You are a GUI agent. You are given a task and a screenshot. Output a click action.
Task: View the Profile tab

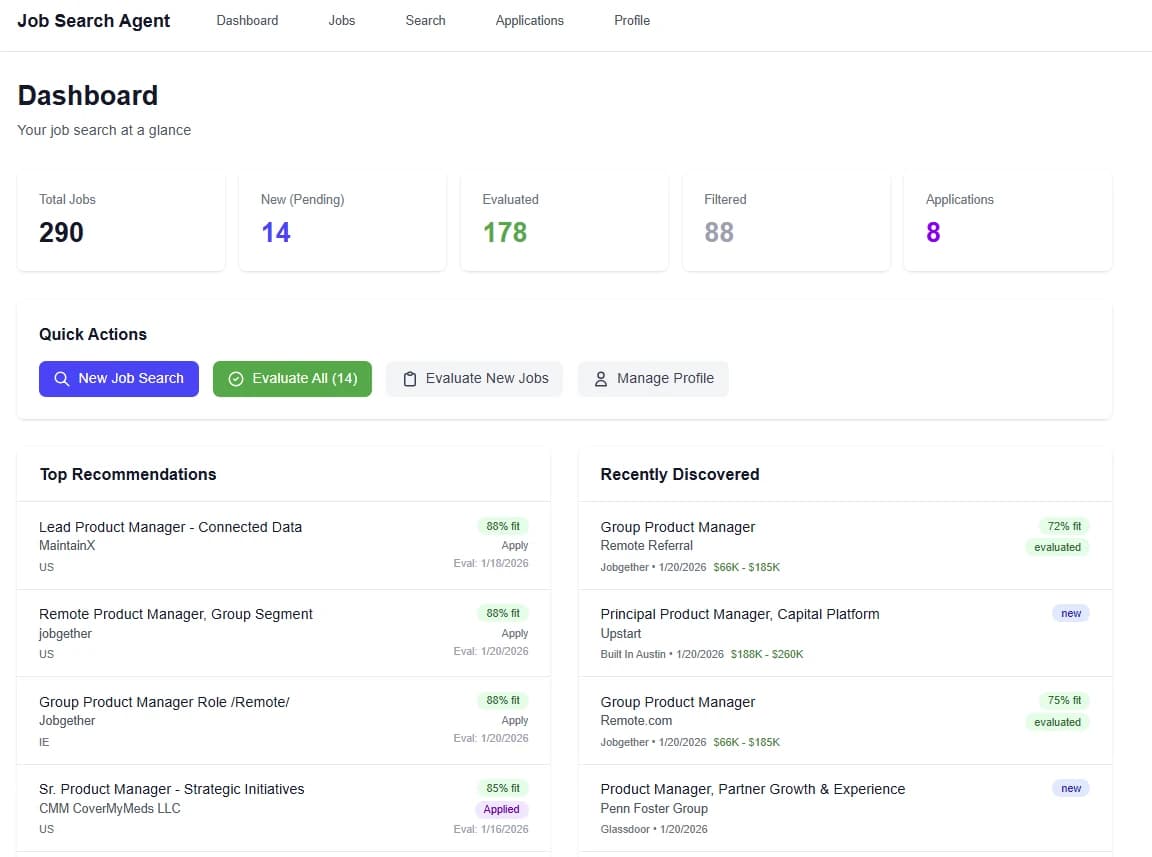coord(632,20)
